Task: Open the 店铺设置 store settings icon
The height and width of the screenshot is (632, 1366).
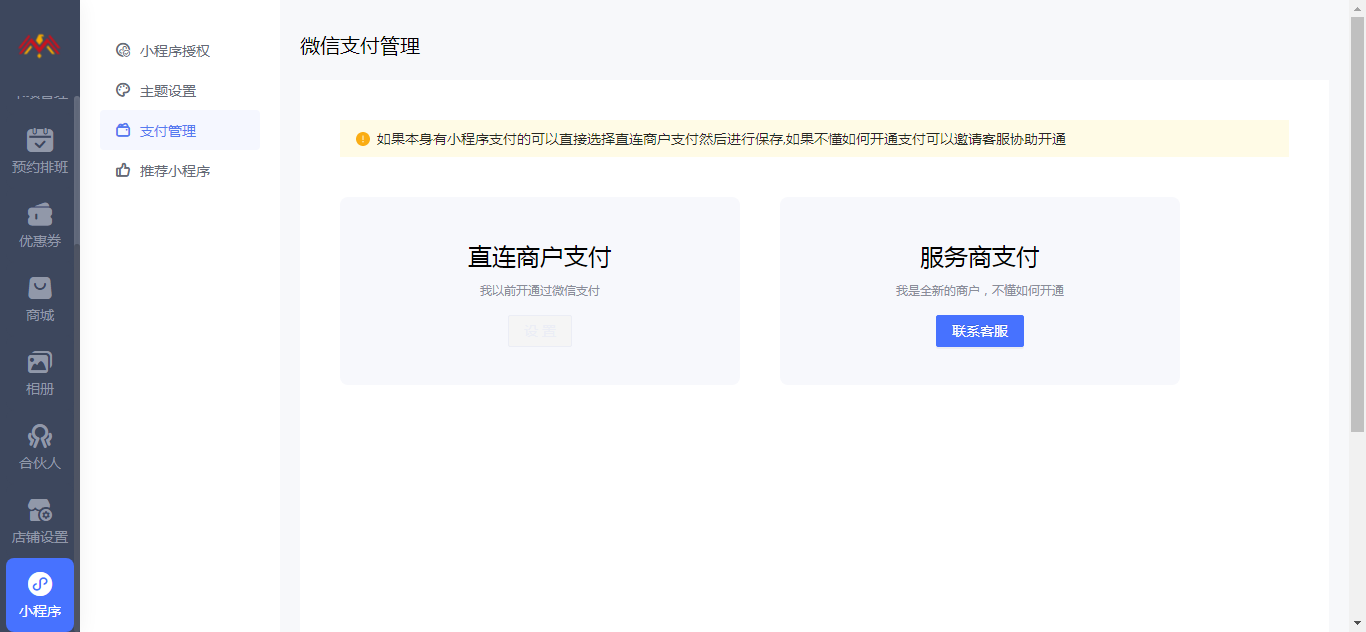Action: point(40,510)
